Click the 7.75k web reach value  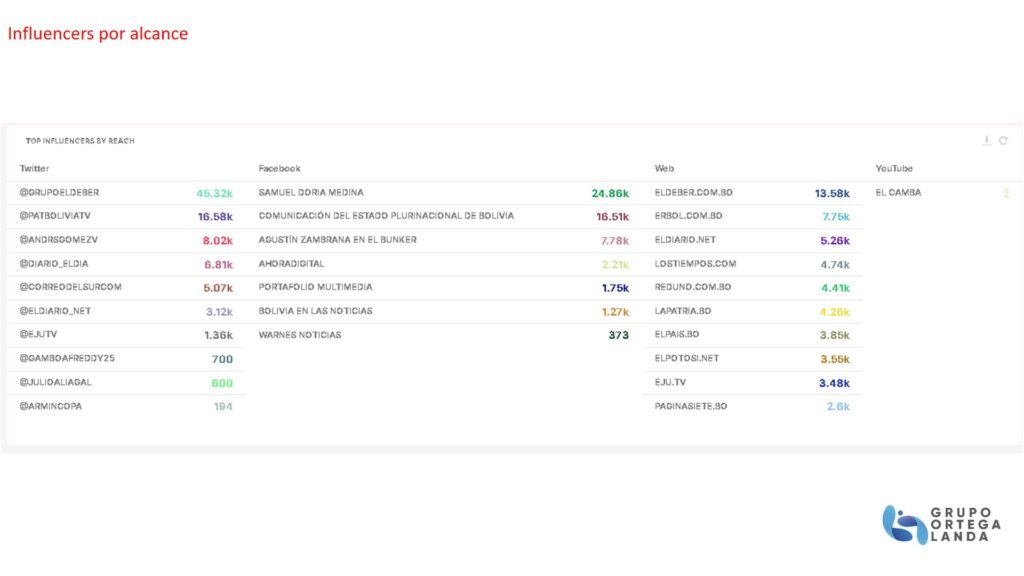pyautogui.click(x=836, y=217)
